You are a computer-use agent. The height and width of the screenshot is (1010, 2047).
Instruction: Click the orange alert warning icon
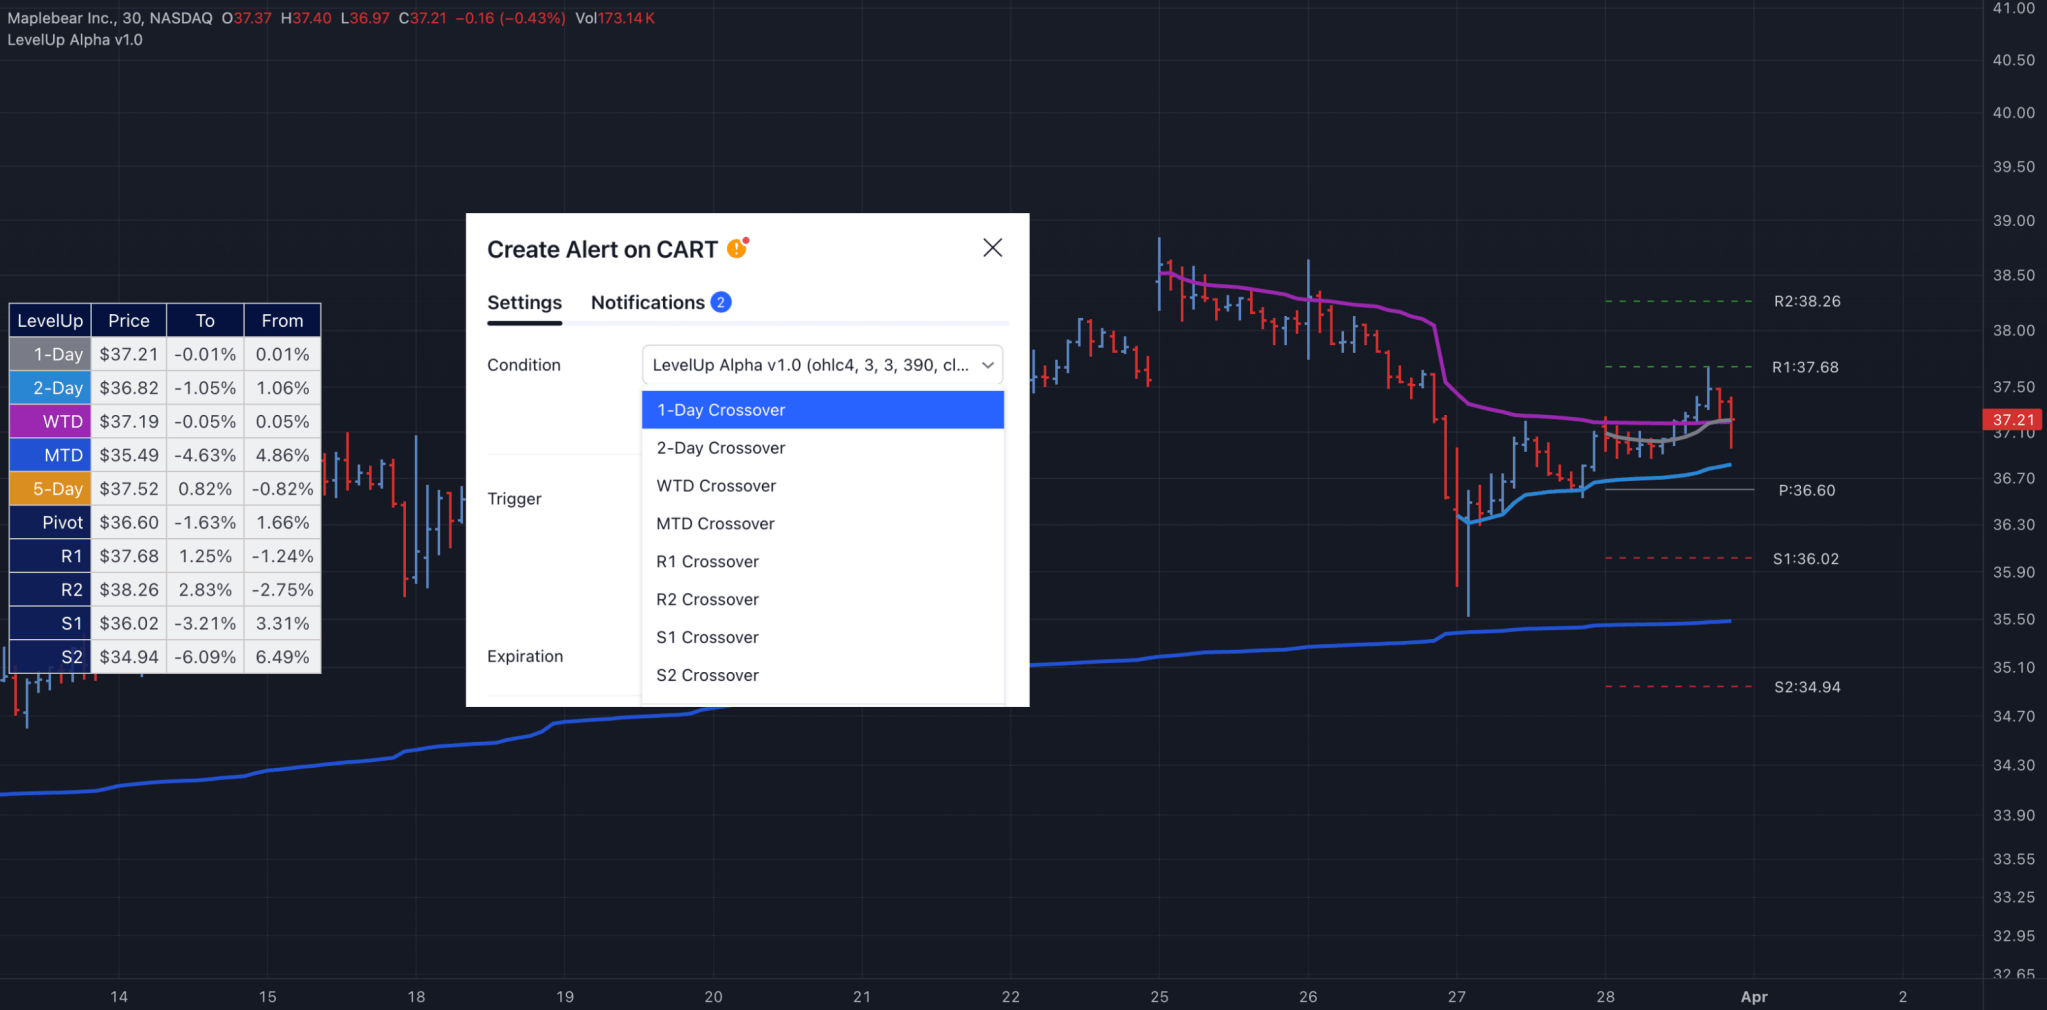737,248
